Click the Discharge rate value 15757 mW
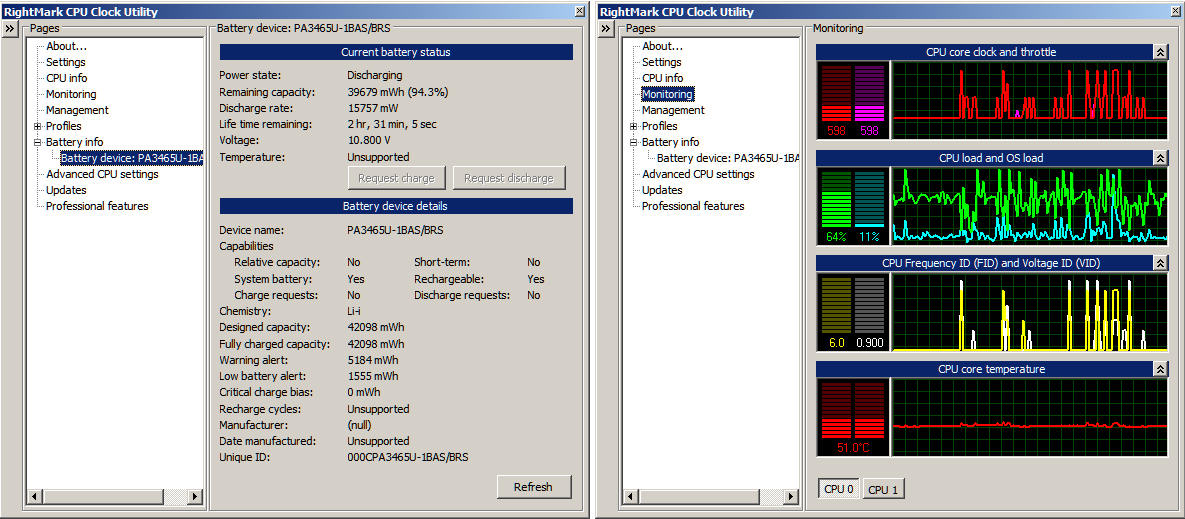 373,109
